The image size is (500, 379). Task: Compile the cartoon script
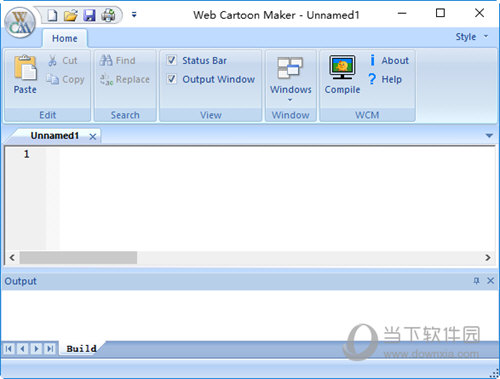pos(342,75)
